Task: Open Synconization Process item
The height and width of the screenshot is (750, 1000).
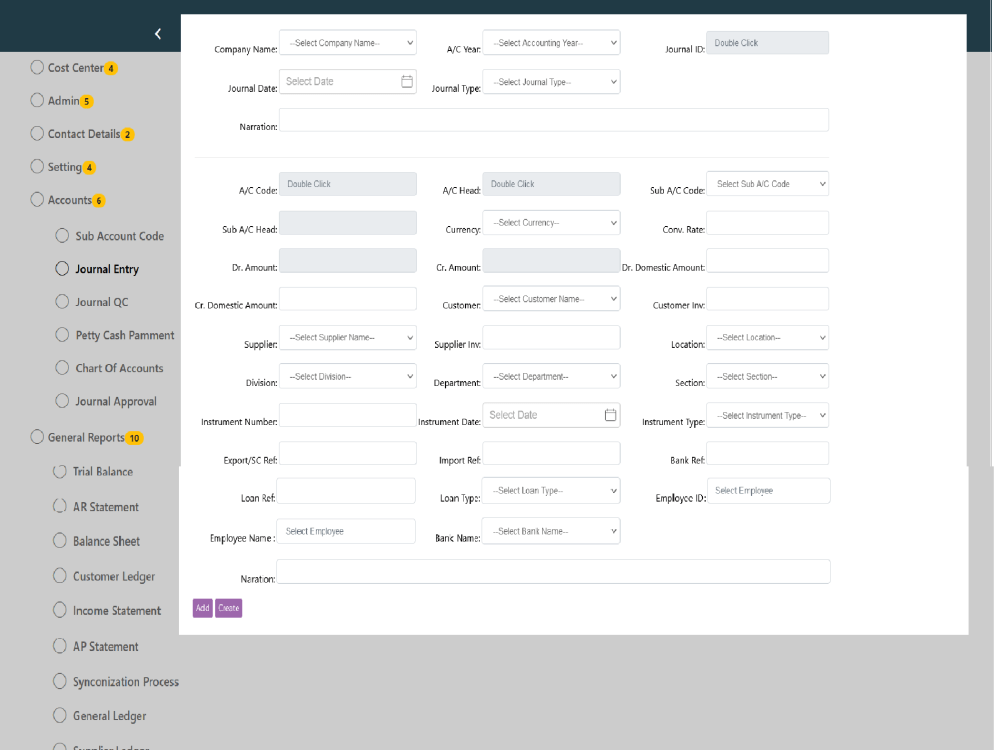Action: click(x=126, y=682)
